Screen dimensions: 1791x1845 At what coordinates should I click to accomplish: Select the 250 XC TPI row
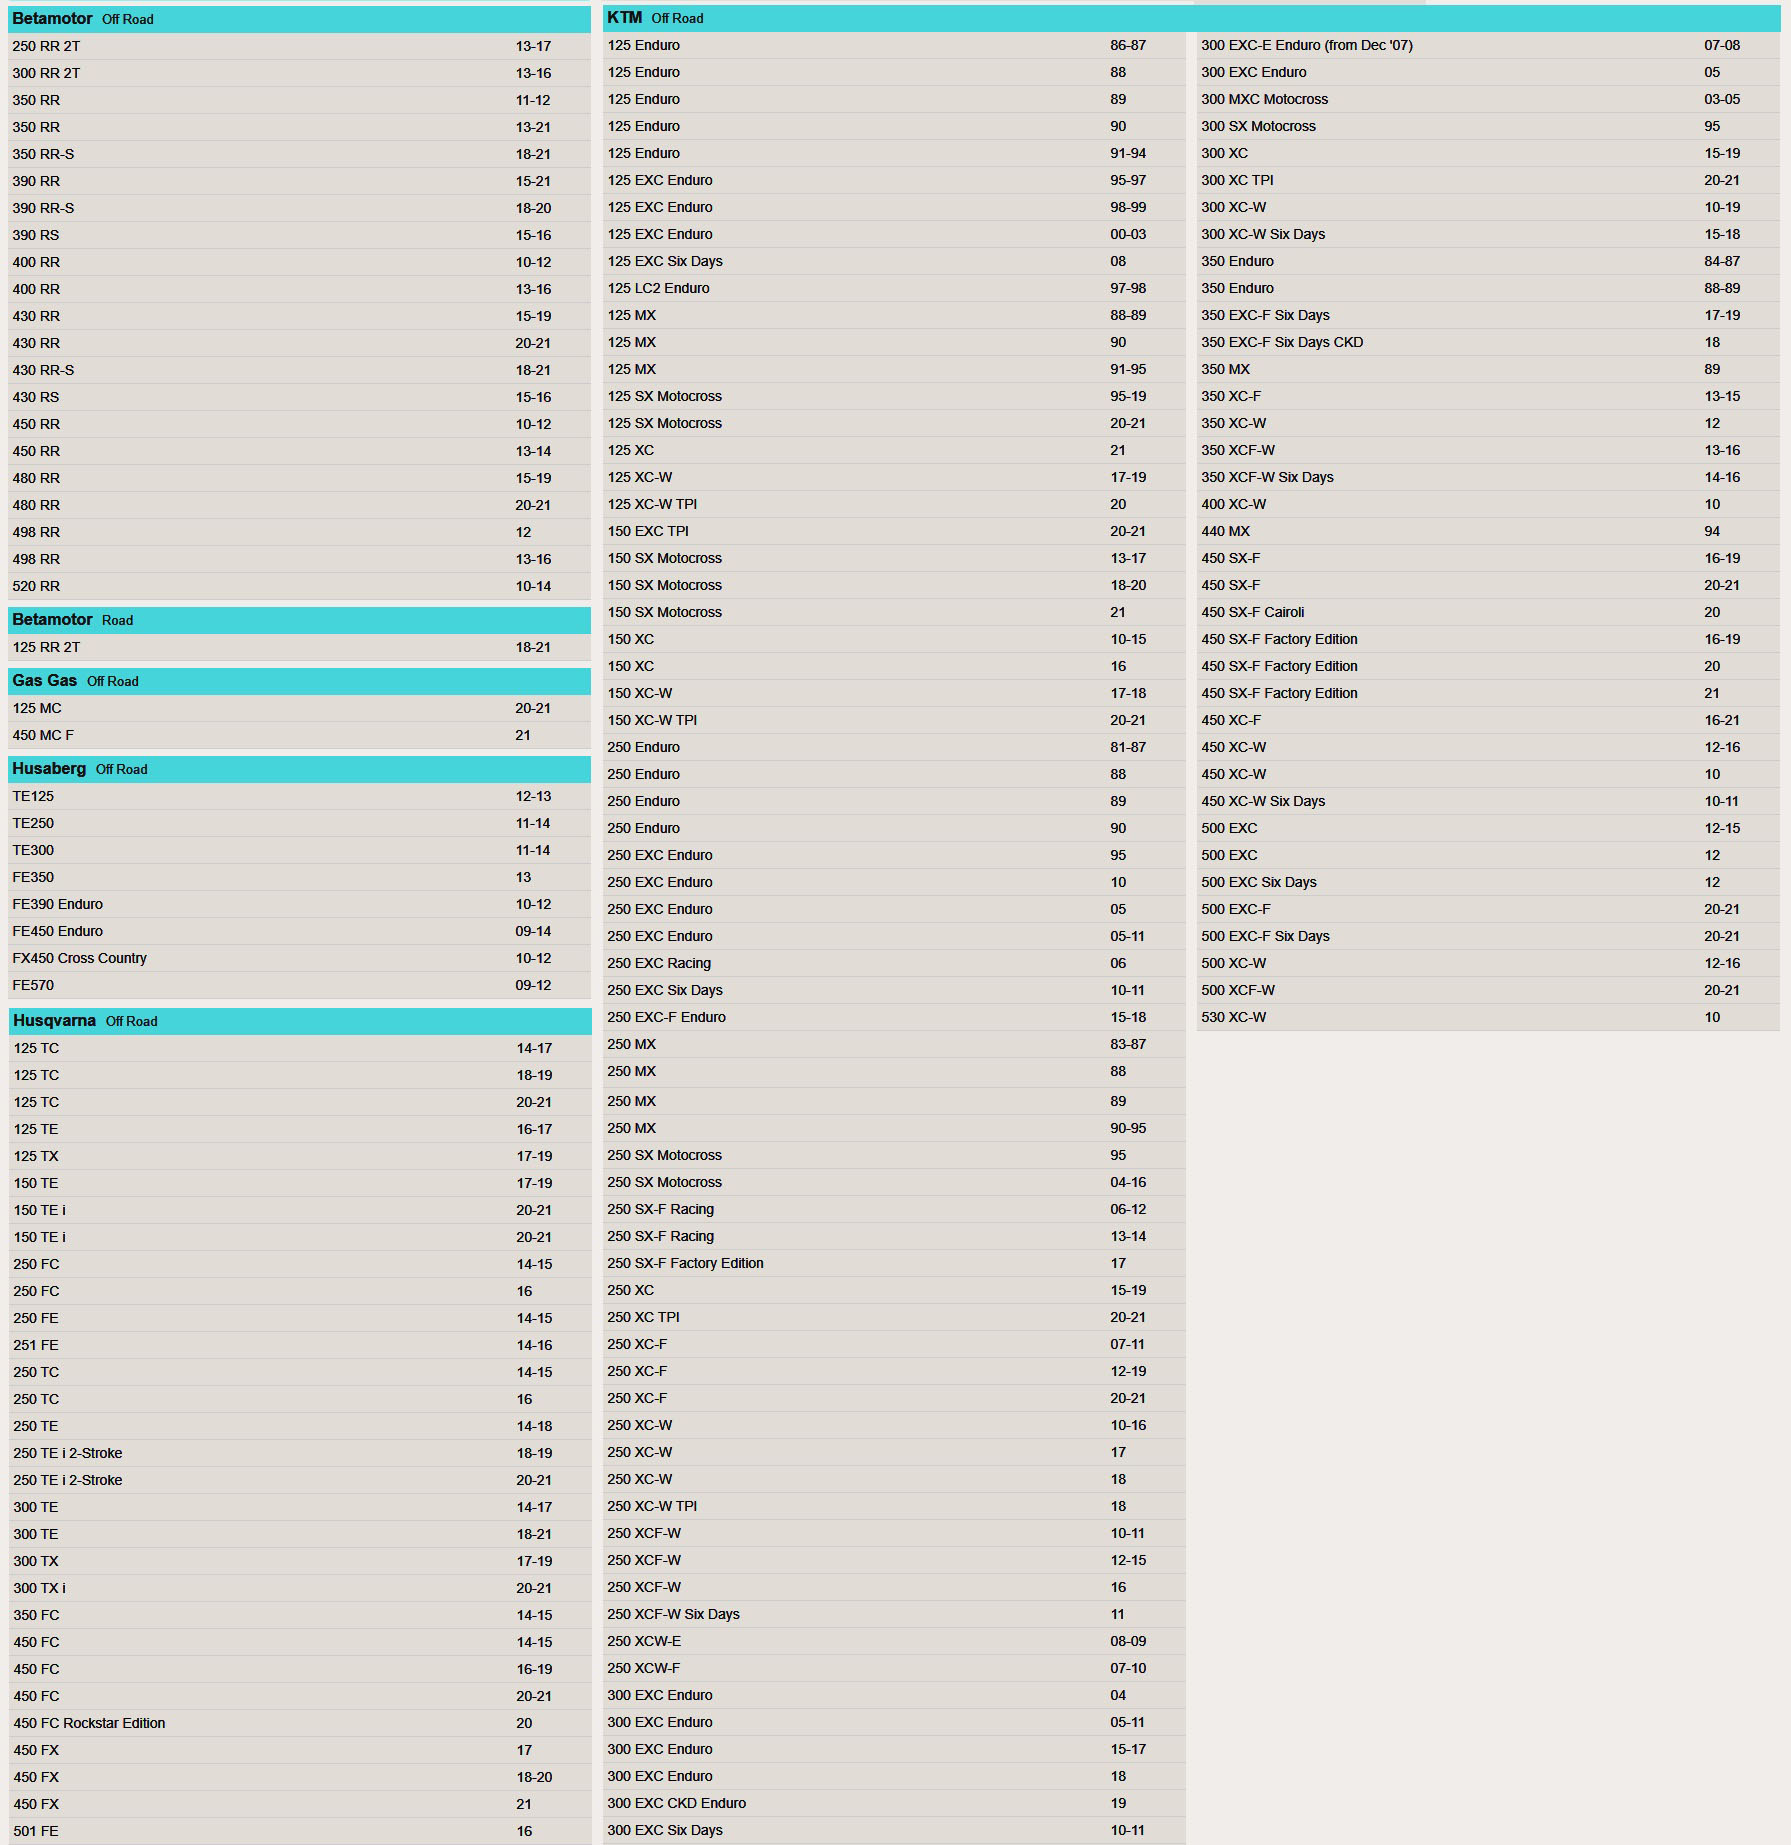coord(894,1317)
